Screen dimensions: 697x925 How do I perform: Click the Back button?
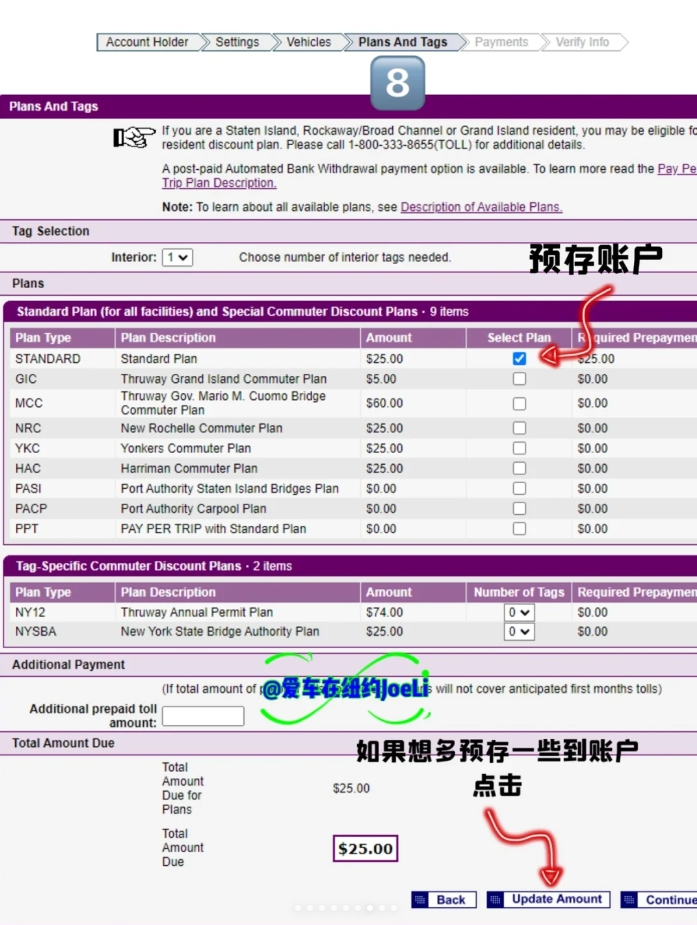coord(444,900)
